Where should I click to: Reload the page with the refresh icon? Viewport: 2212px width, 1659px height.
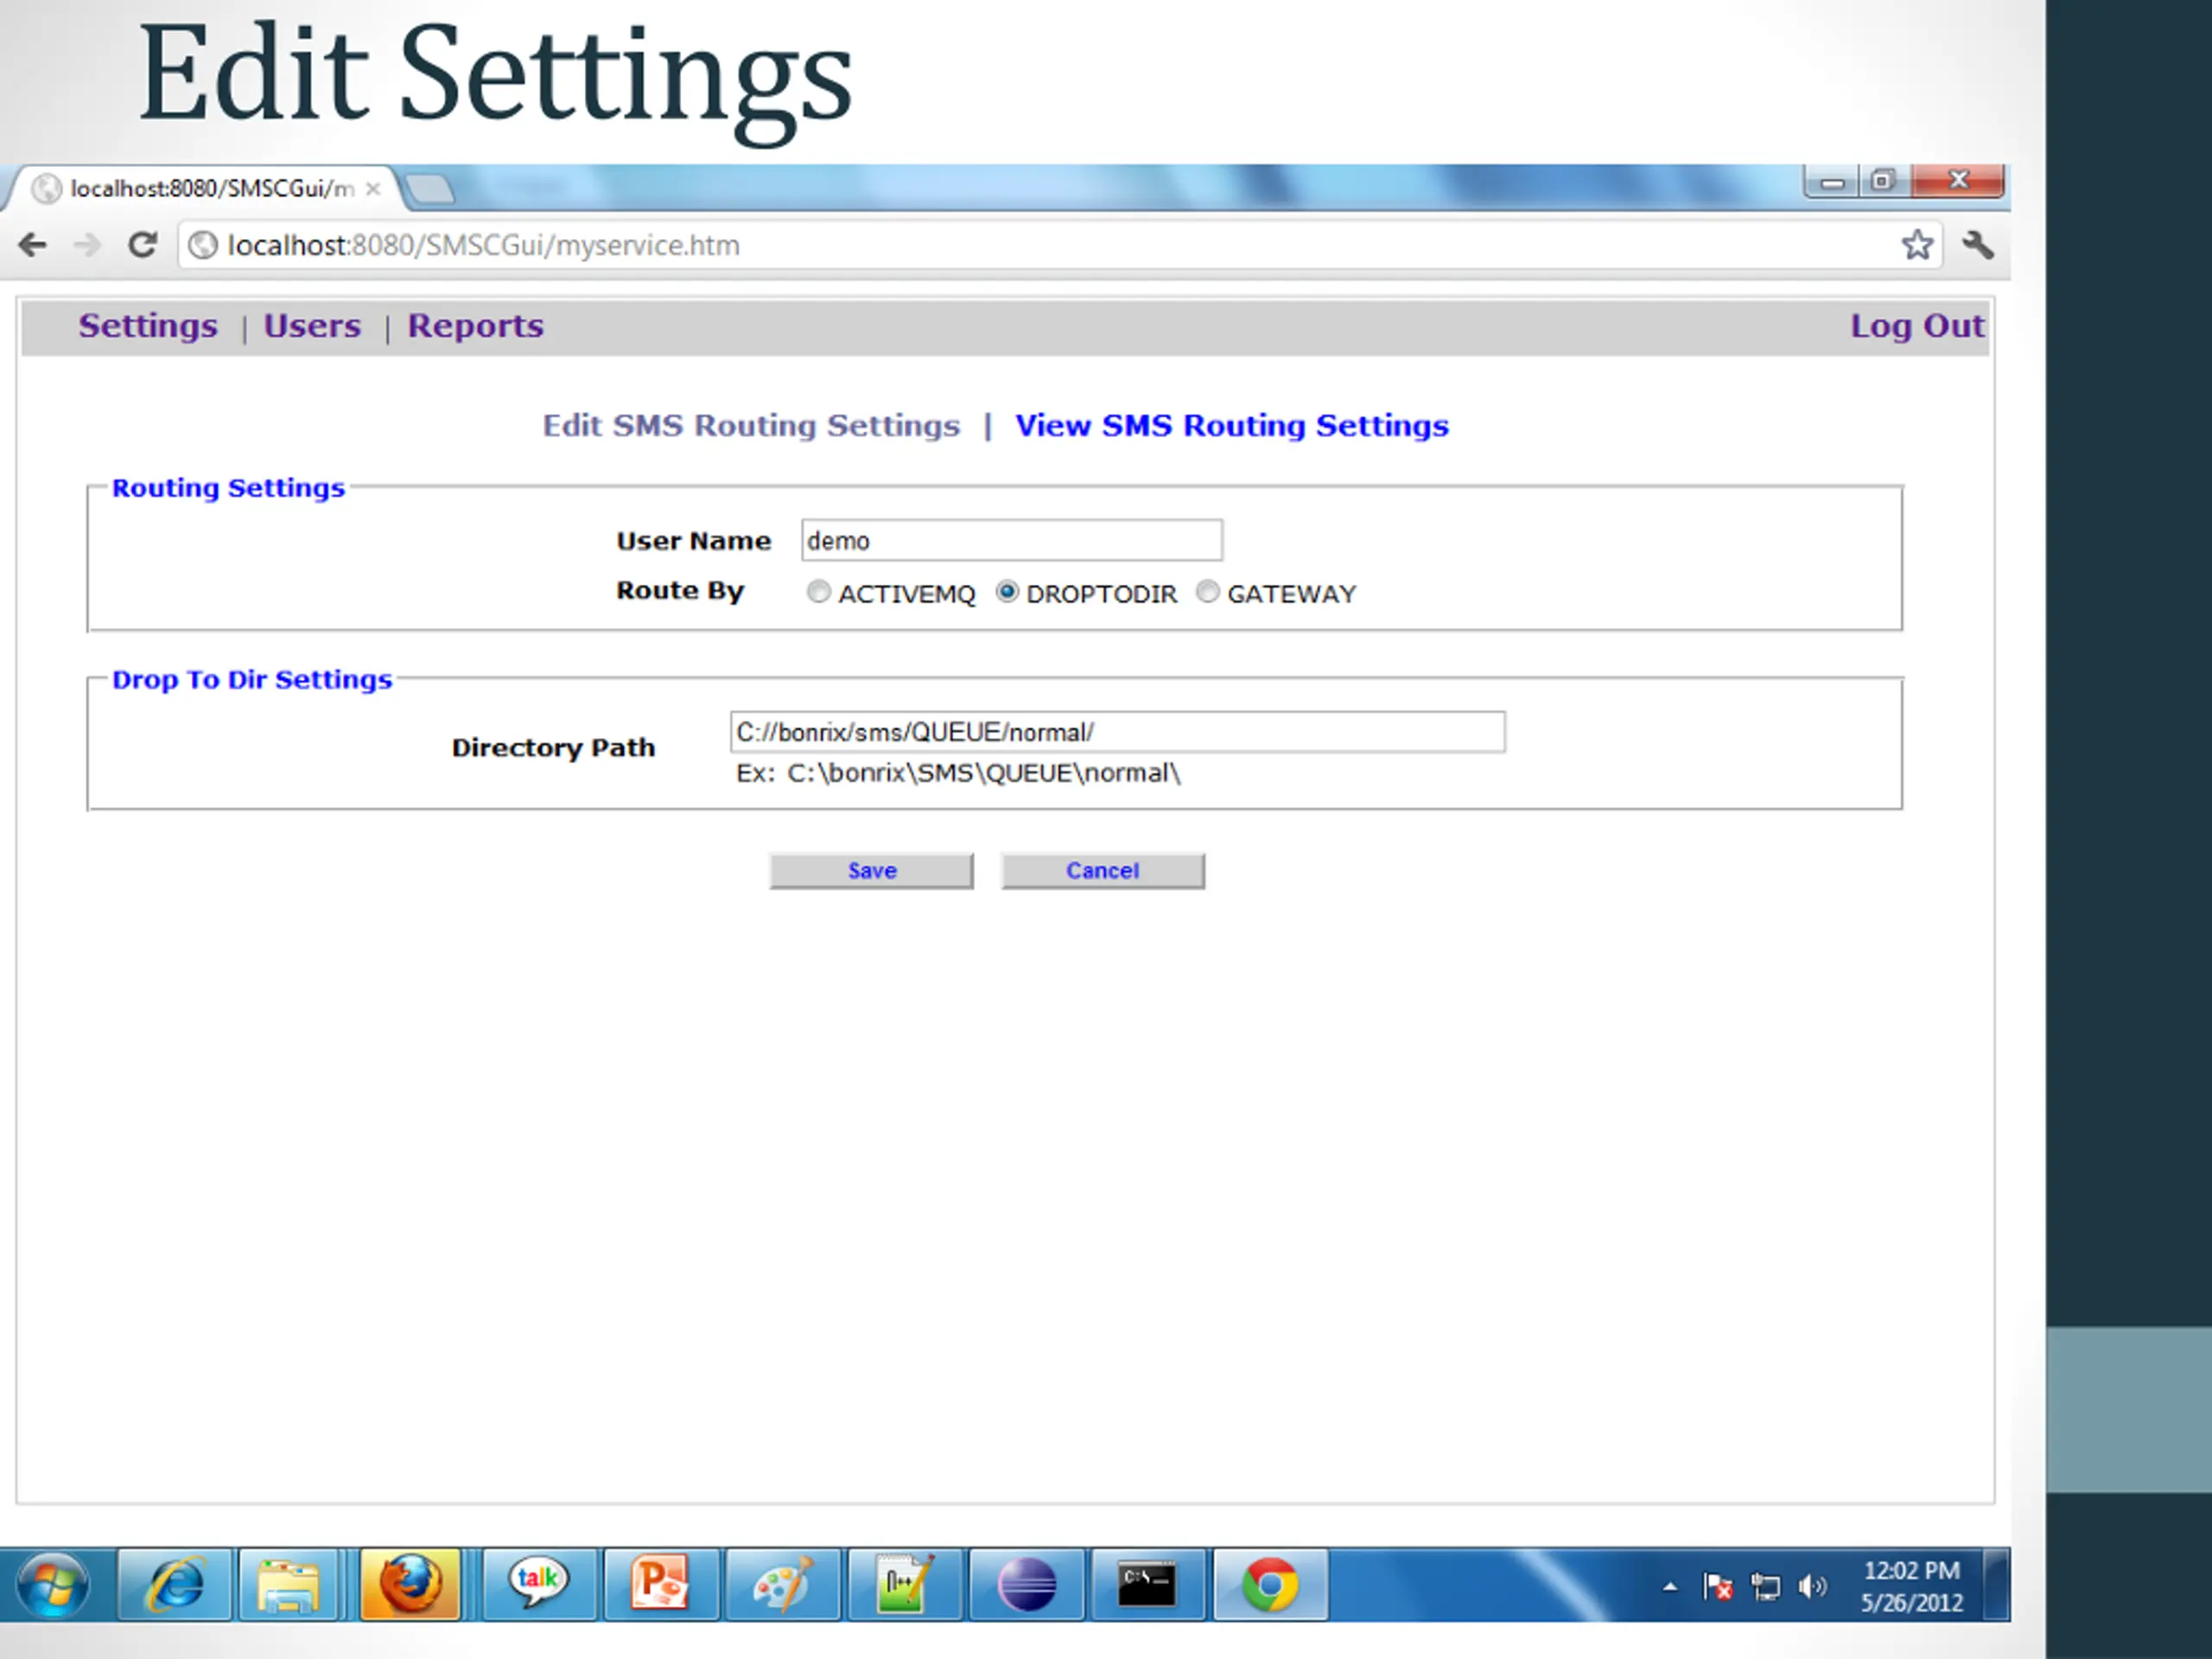(x=142, y=245)
